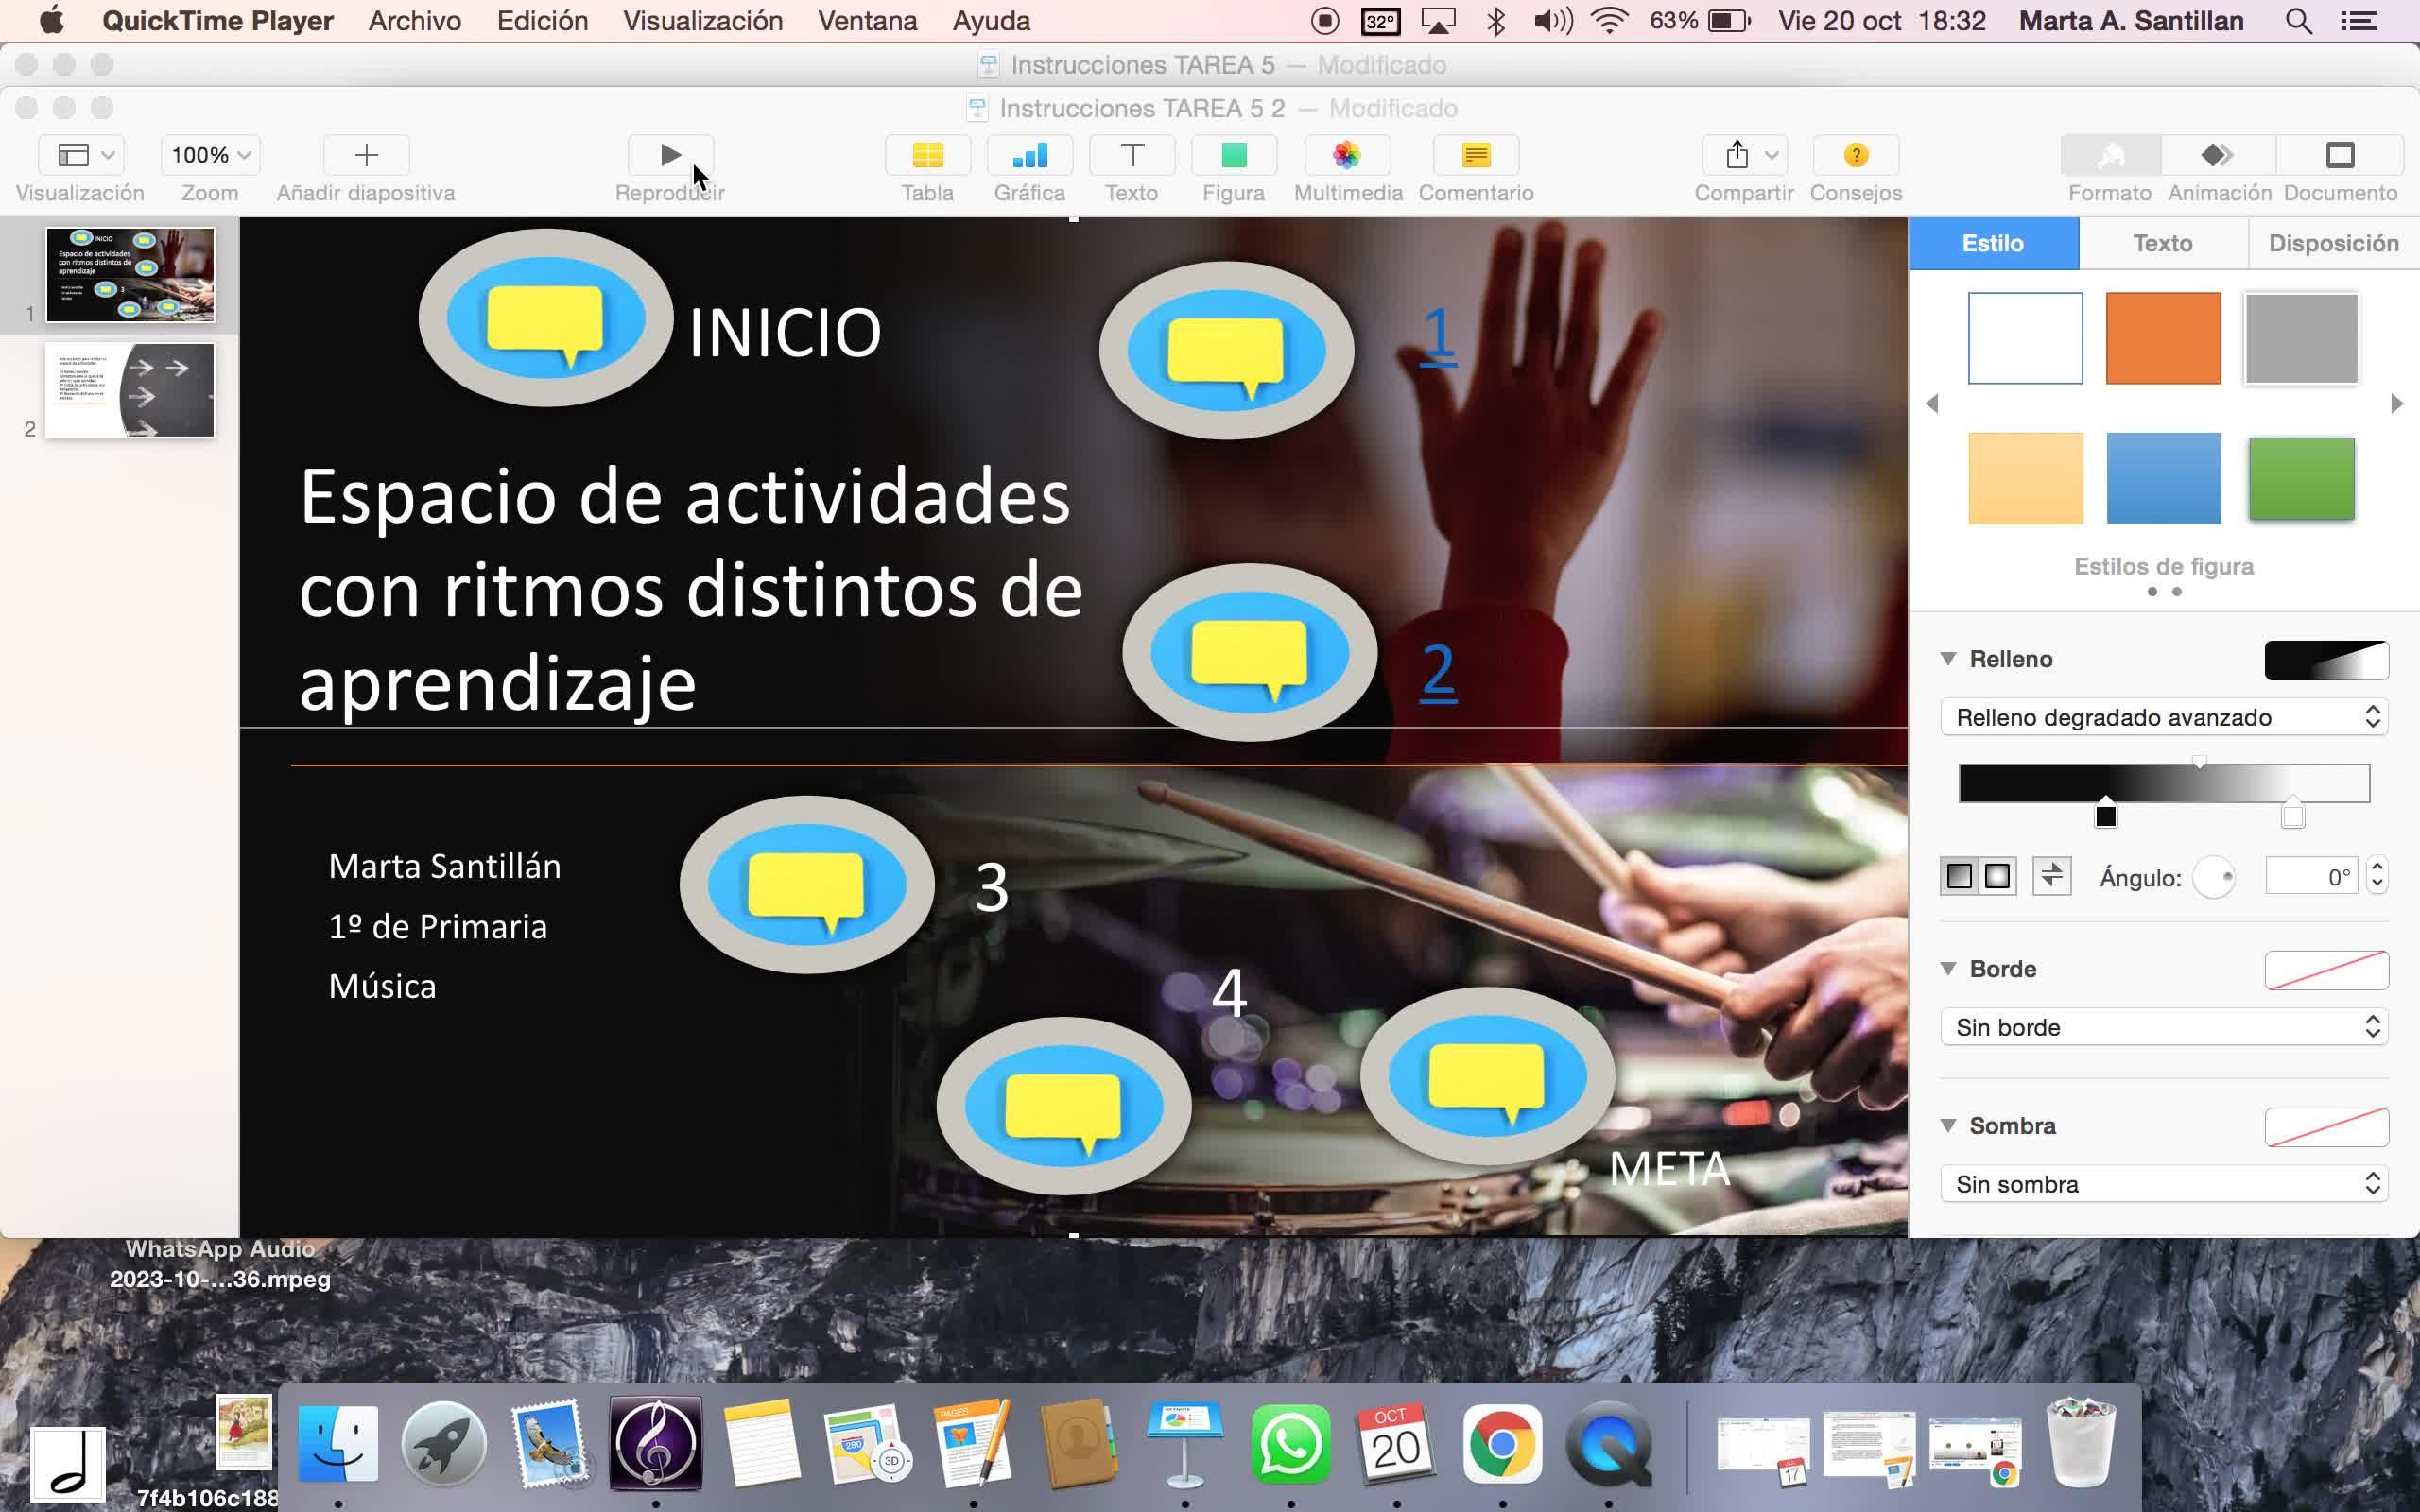Screen dimensions: 2420x1512
Task: Open the Consejos help icon
Action: [1855, 155]
